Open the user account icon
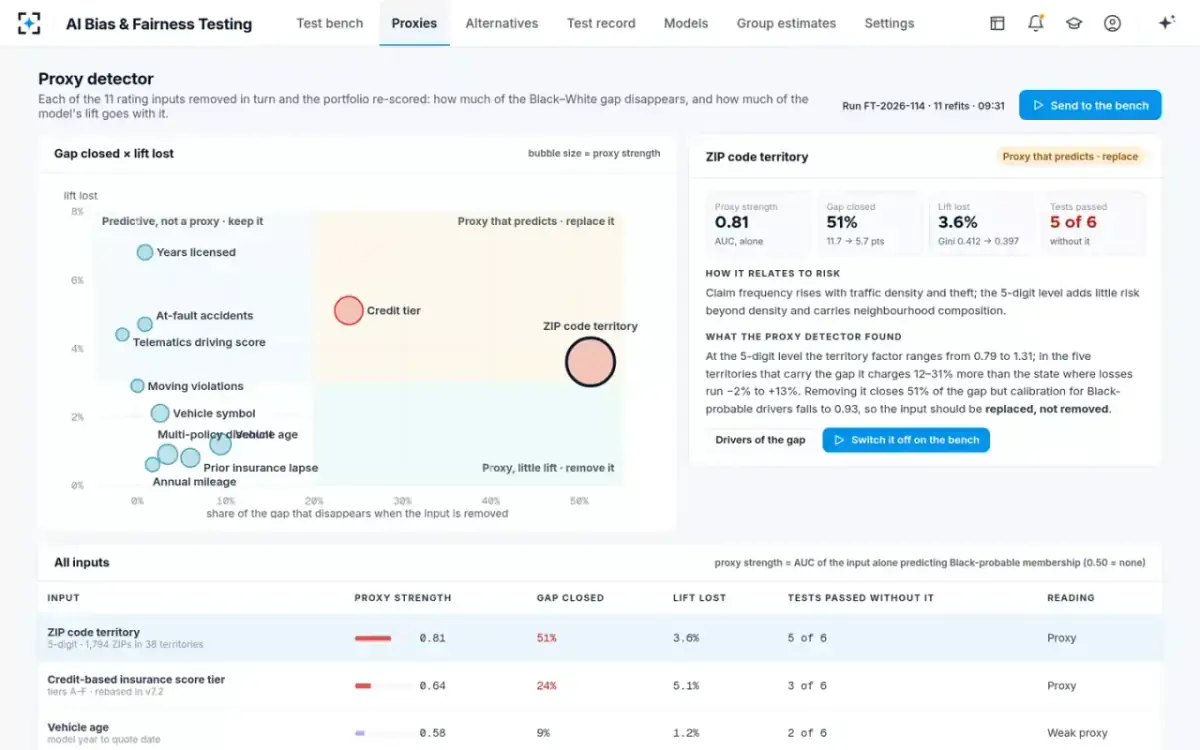The width and height of the screenshot is (1200, 750). click(x=1112, y=23)
